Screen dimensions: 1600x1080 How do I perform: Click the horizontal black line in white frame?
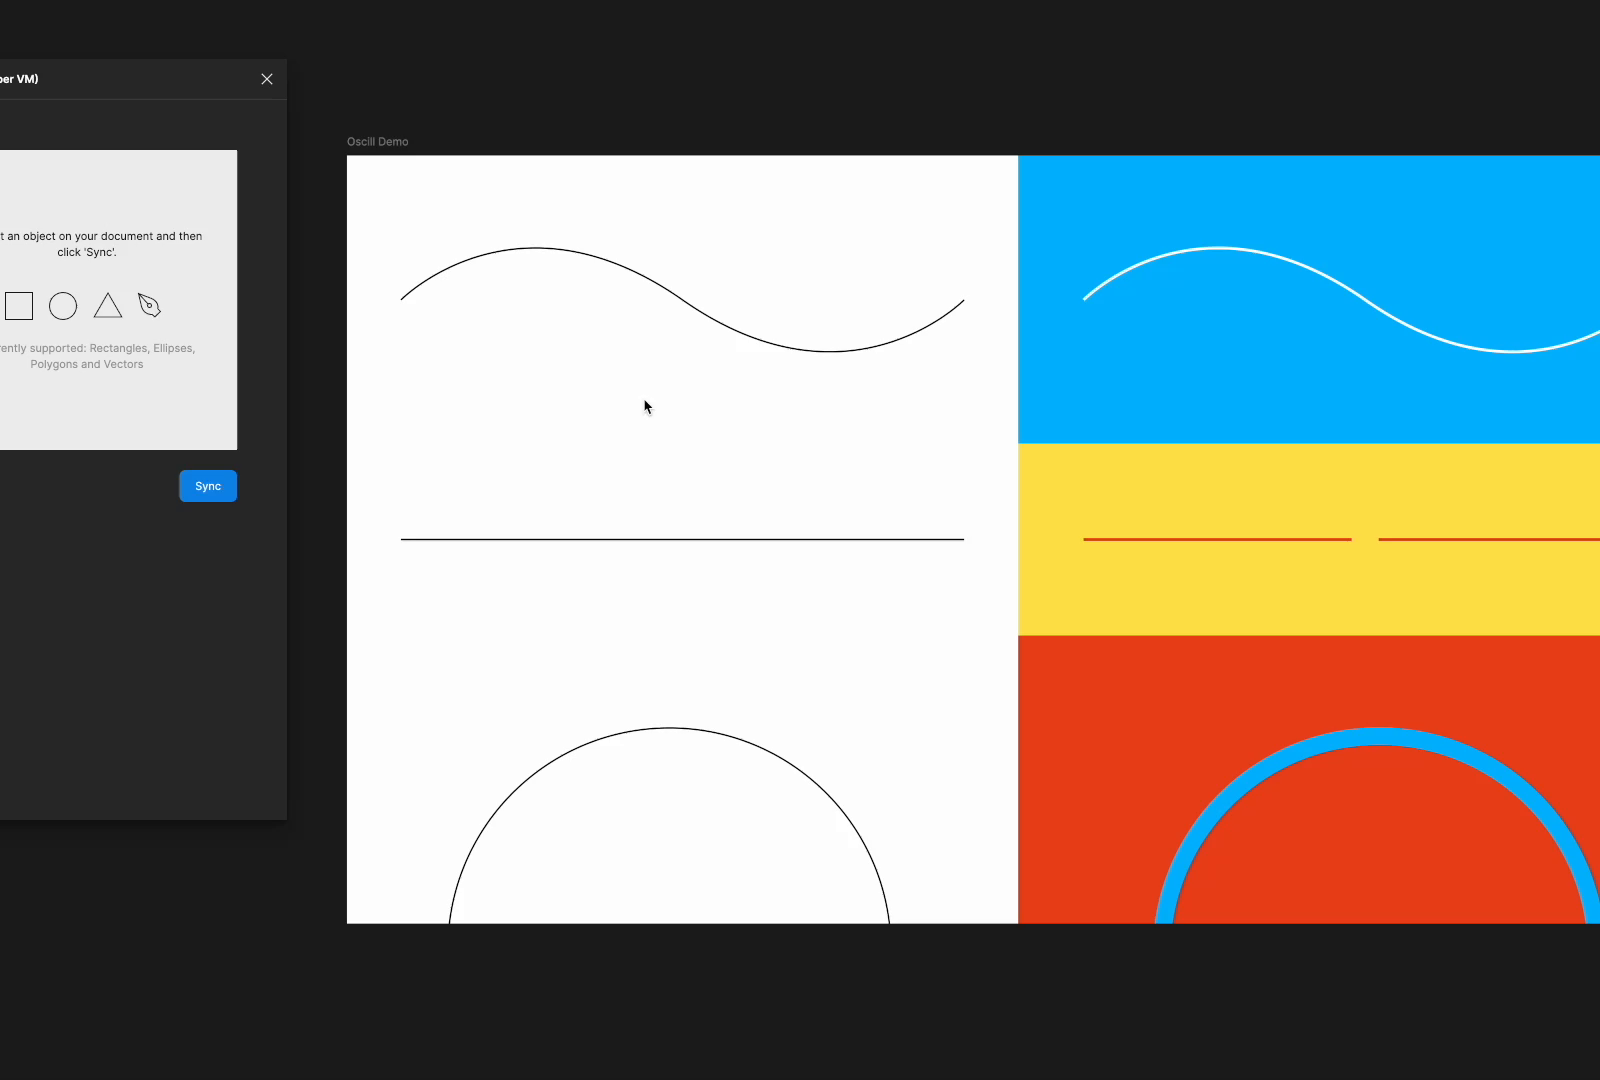click(682, 538)
